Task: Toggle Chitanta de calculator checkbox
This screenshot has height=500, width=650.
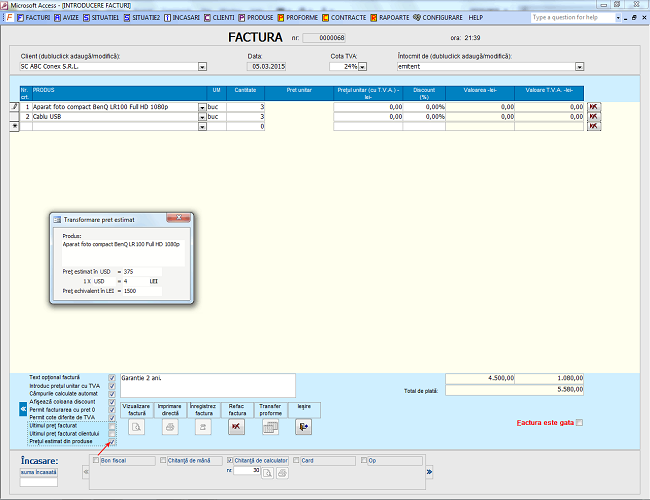Action: pyautogui.click(x=230, y=460)
